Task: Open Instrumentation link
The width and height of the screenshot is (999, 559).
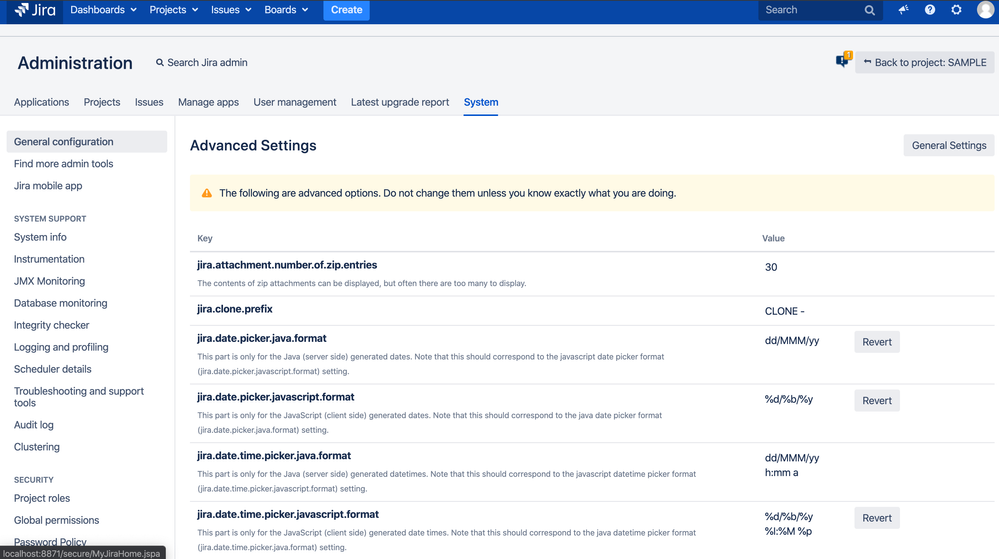Action: [x=49, y=259]
